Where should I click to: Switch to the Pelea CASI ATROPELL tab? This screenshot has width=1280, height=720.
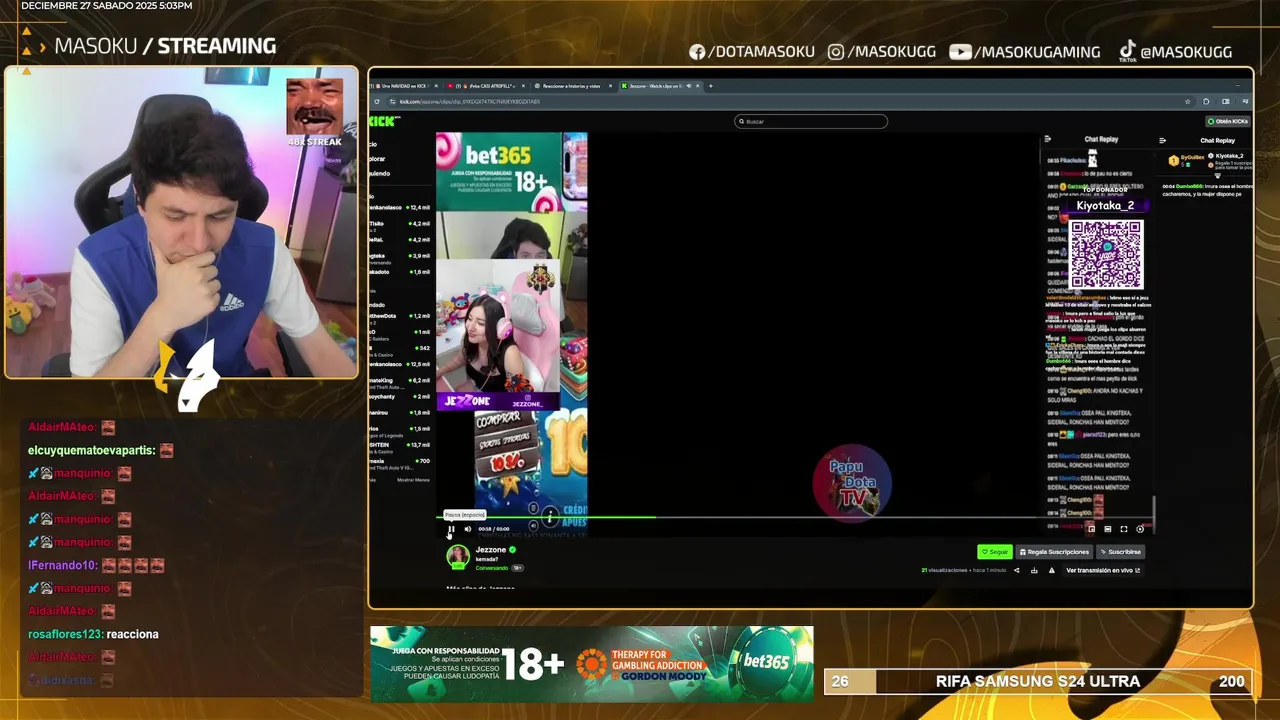[x=487, y=86]
